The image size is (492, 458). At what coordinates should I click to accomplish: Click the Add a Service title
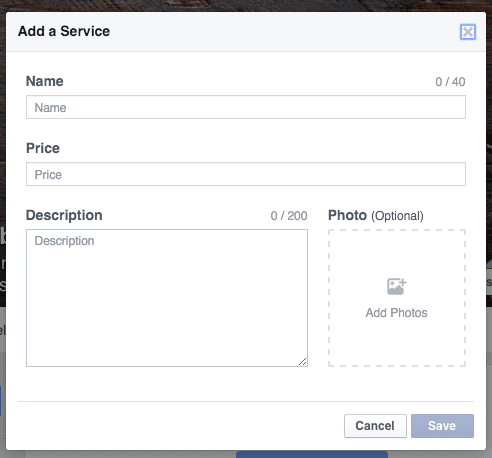[64, 31]
